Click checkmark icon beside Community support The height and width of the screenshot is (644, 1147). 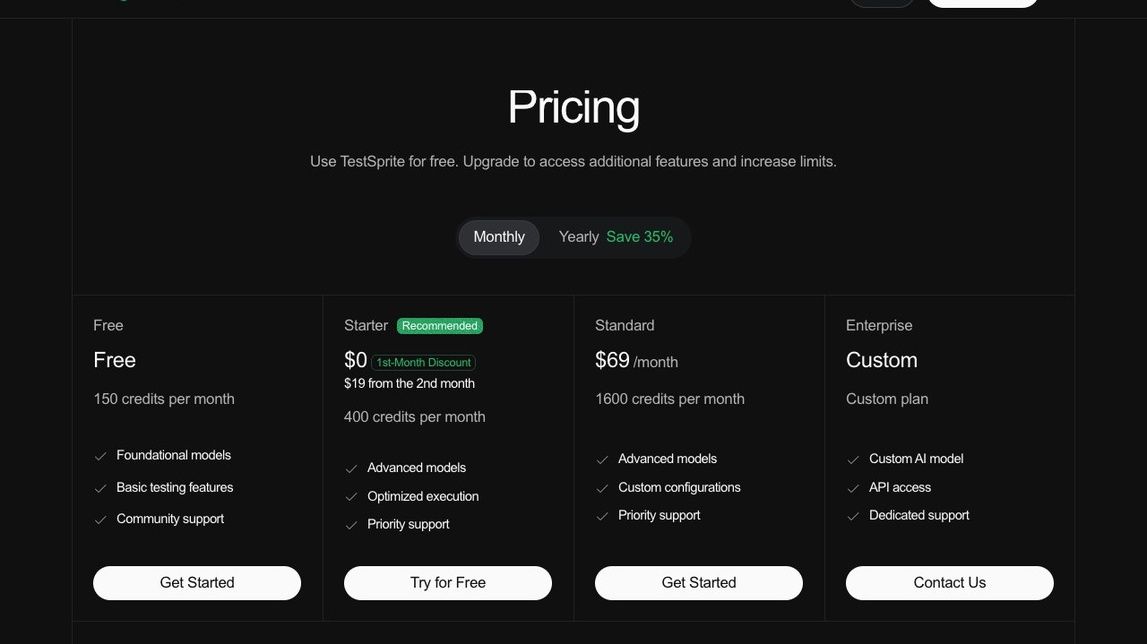100,520
